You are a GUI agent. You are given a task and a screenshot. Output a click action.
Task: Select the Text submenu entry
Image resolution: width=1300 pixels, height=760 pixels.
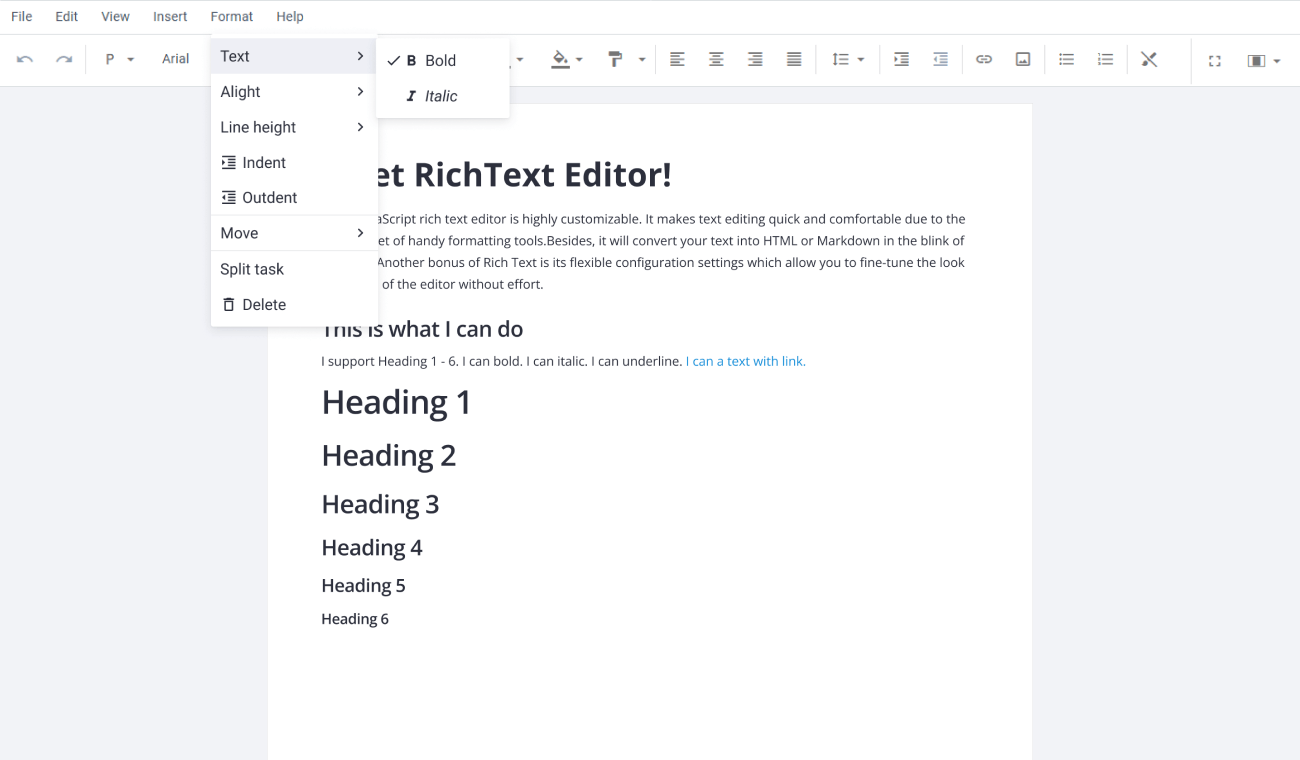coord(294,56)
